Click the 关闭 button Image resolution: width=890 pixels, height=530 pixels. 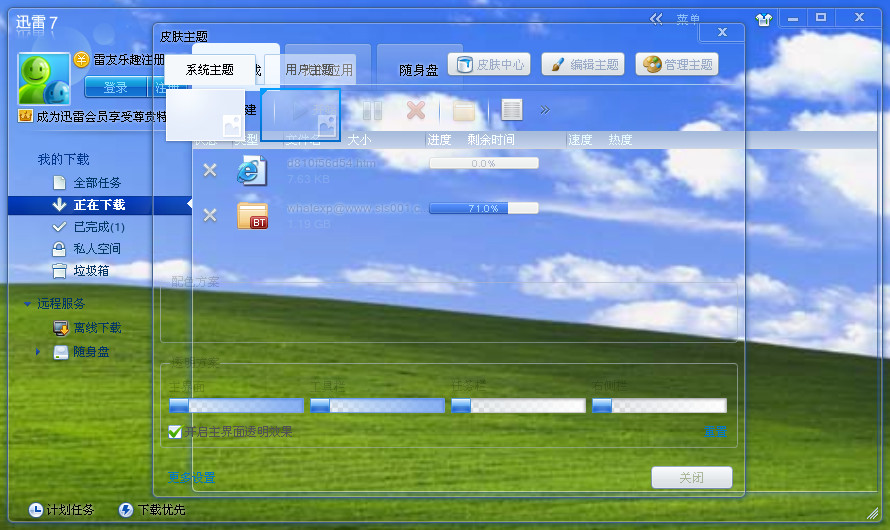[691, 478]
